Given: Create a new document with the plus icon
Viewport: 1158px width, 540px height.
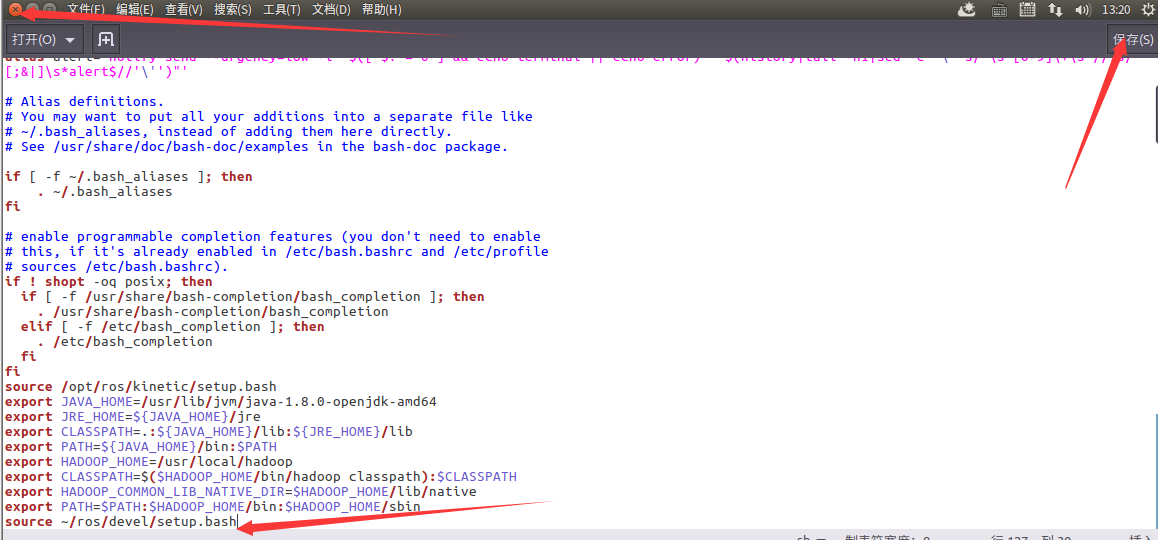Looking at the screenshot, I should coord(106,39).
